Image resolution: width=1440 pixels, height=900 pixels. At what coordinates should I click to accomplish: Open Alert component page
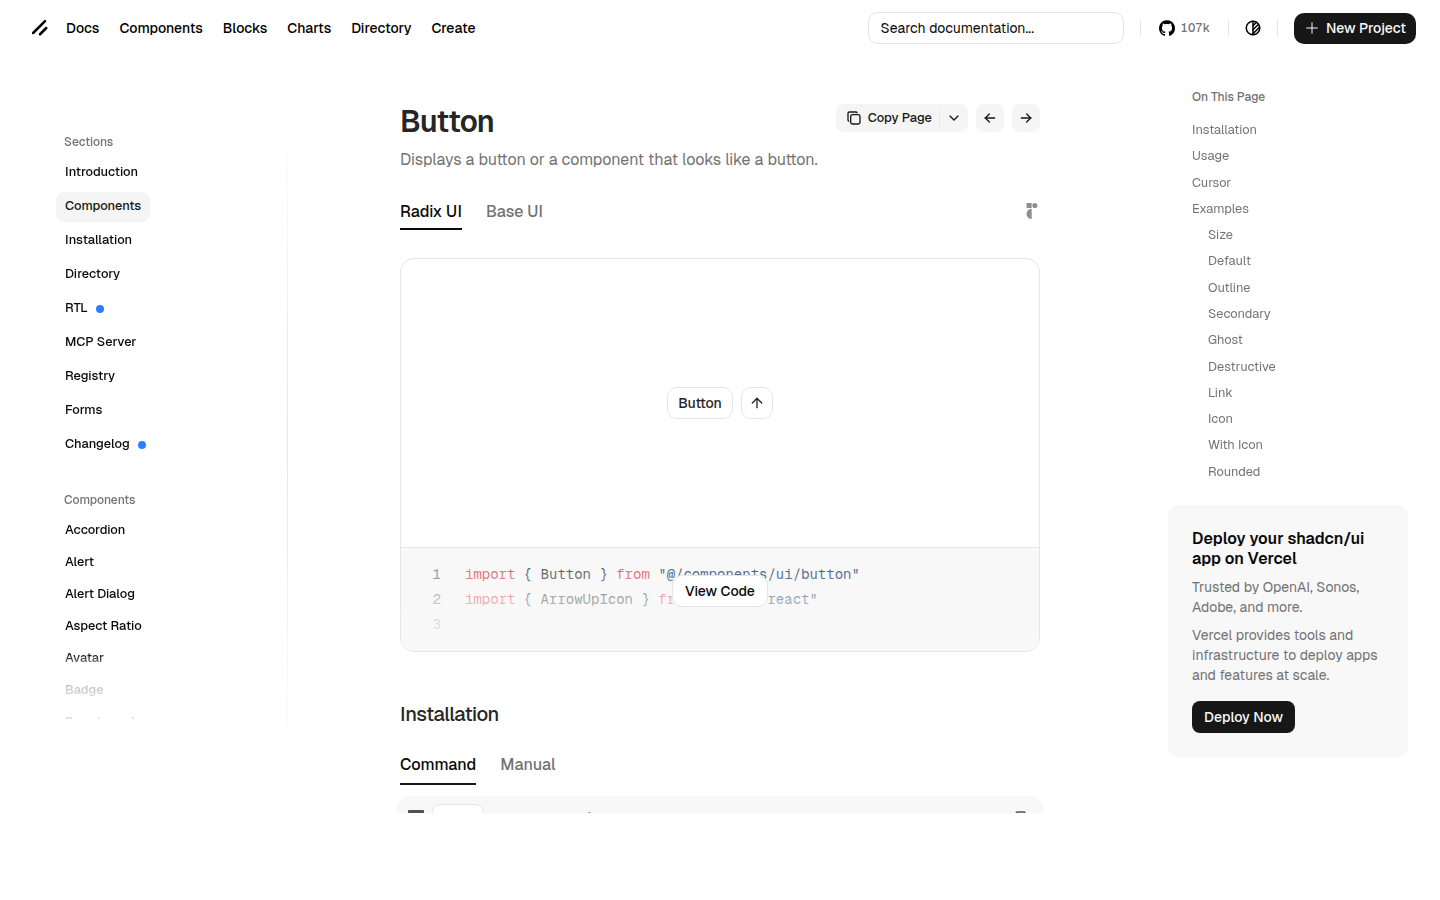pyautogui.click(x=79, y=562)
